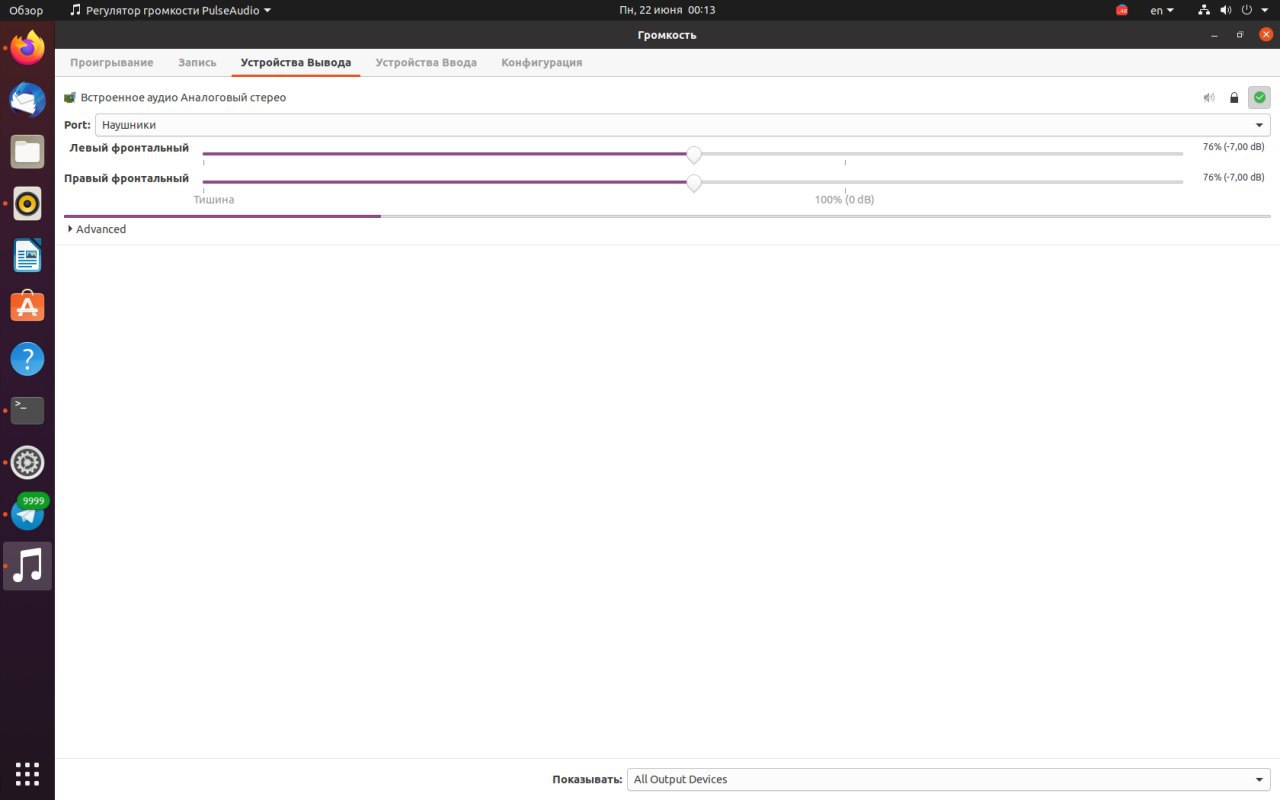1280x800 pixels.
Task: Open Обзор activities overview
Action: tap(26, 10)
